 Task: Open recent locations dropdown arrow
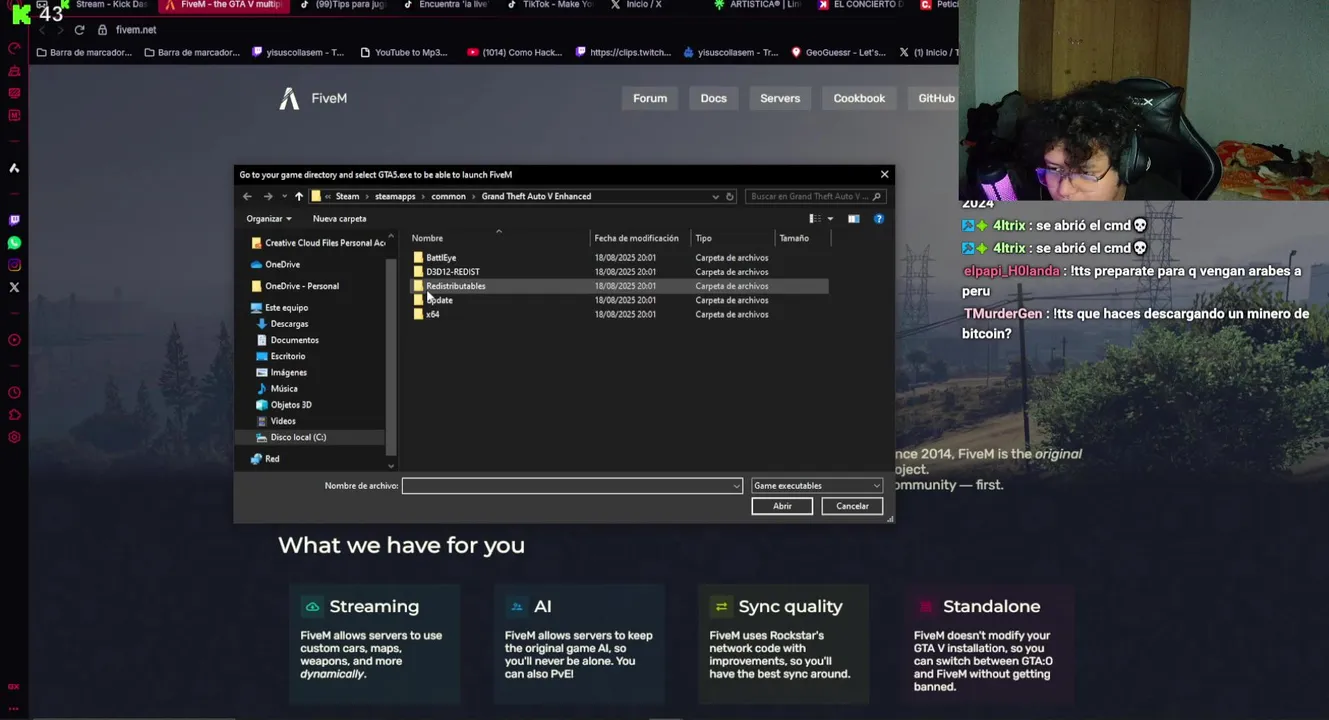click(284, 196)
